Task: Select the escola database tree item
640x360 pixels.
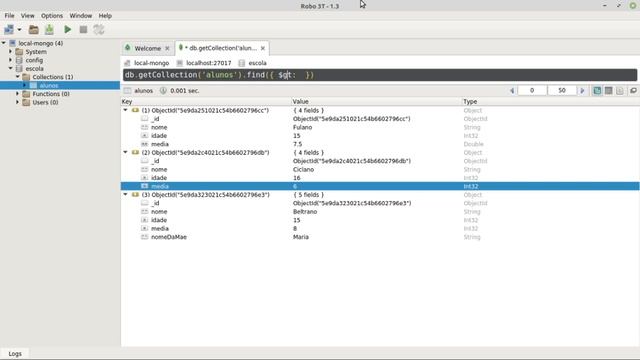Action: (34, 69)
